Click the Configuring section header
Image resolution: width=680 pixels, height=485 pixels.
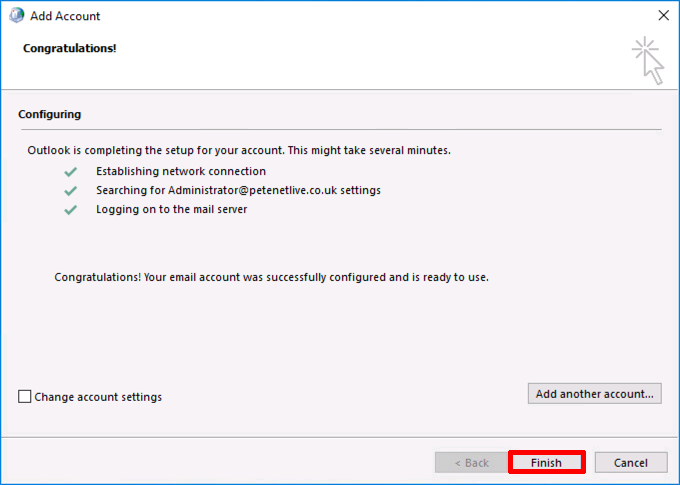pyautogui.click(x=49, y=114)
